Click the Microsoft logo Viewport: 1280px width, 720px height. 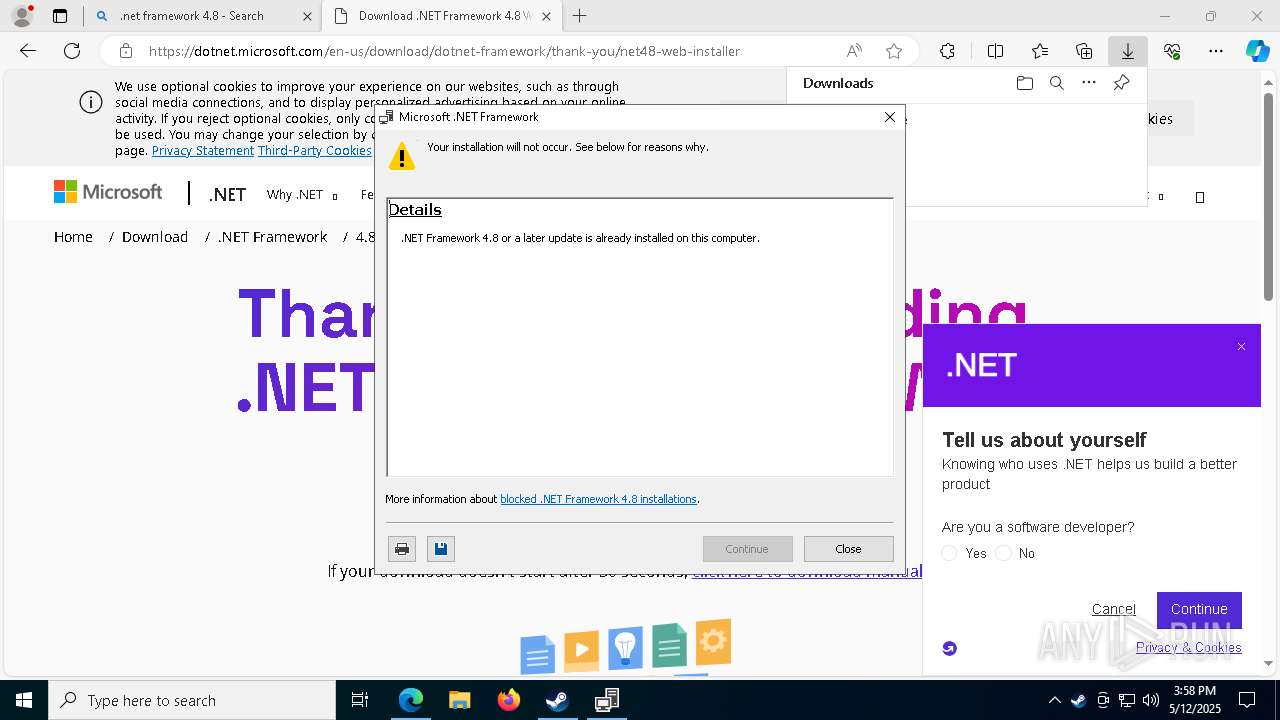coord(108,192)
